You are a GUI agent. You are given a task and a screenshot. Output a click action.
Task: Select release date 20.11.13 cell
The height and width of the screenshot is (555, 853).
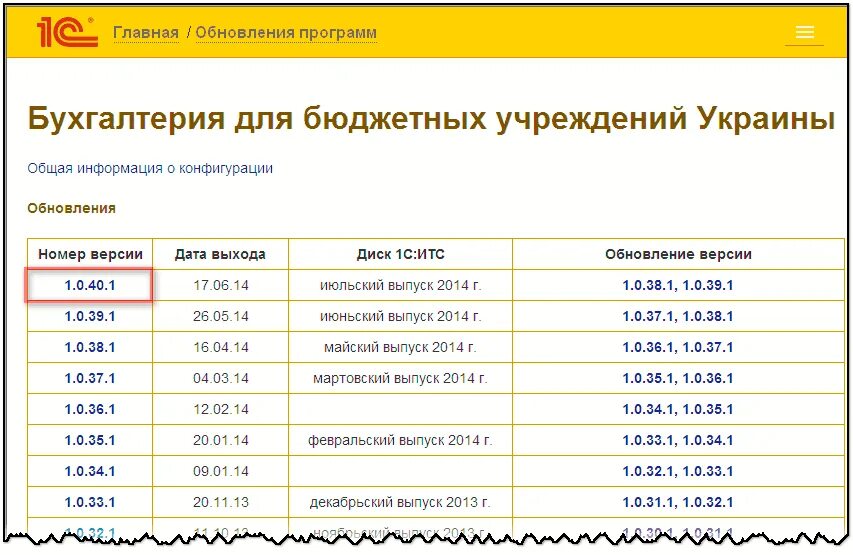[x=220, y=502]
